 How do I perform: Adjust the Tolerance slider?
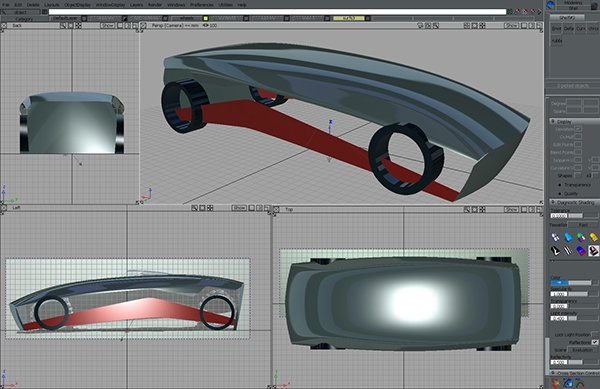[583, 216]
